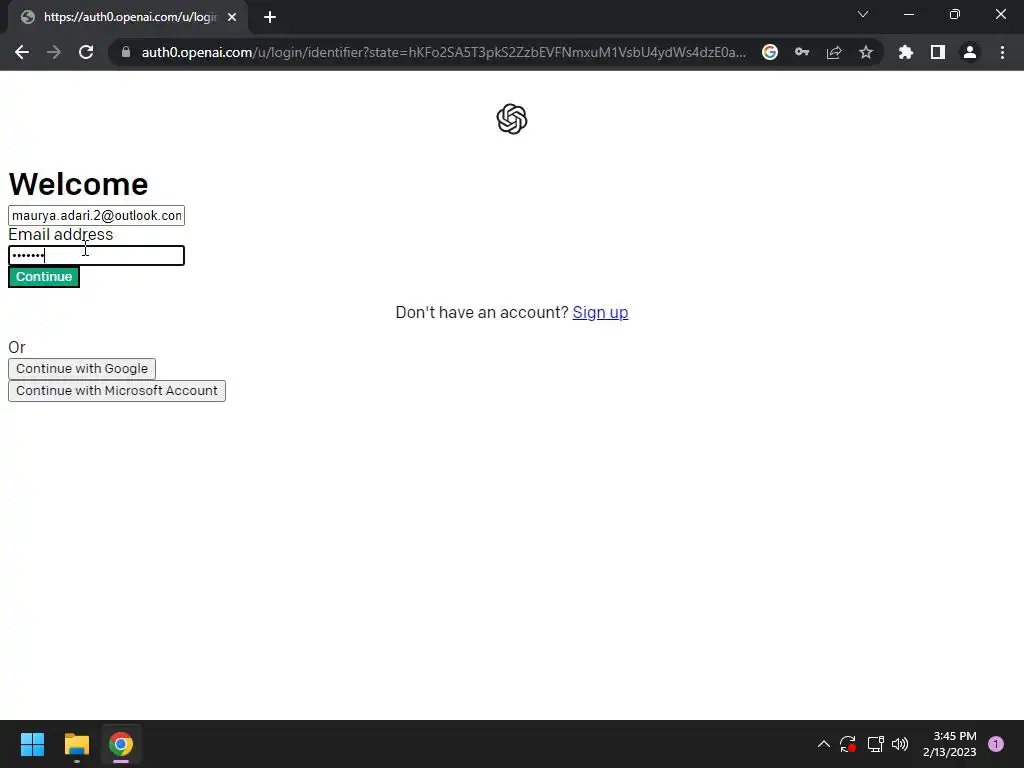The height and width of the screenshot is (768, 1024).
Task: Click the Welcome heading text
Action: (78, 184)
